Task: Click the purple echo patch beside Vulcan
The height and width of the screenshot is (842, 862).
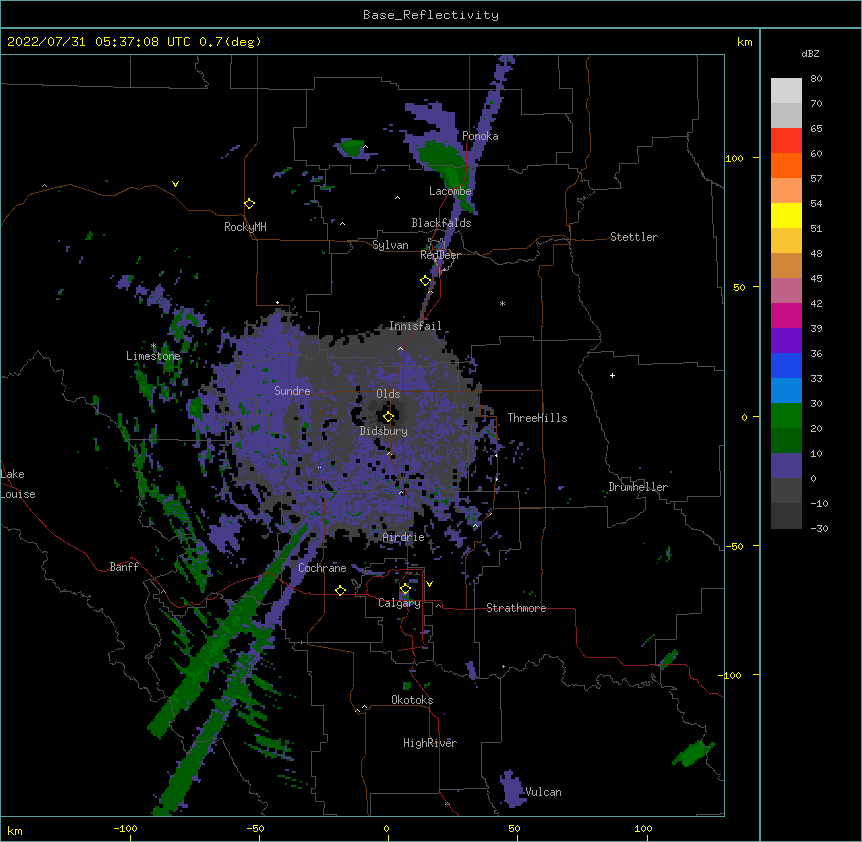Action: (x=512, y=788)
